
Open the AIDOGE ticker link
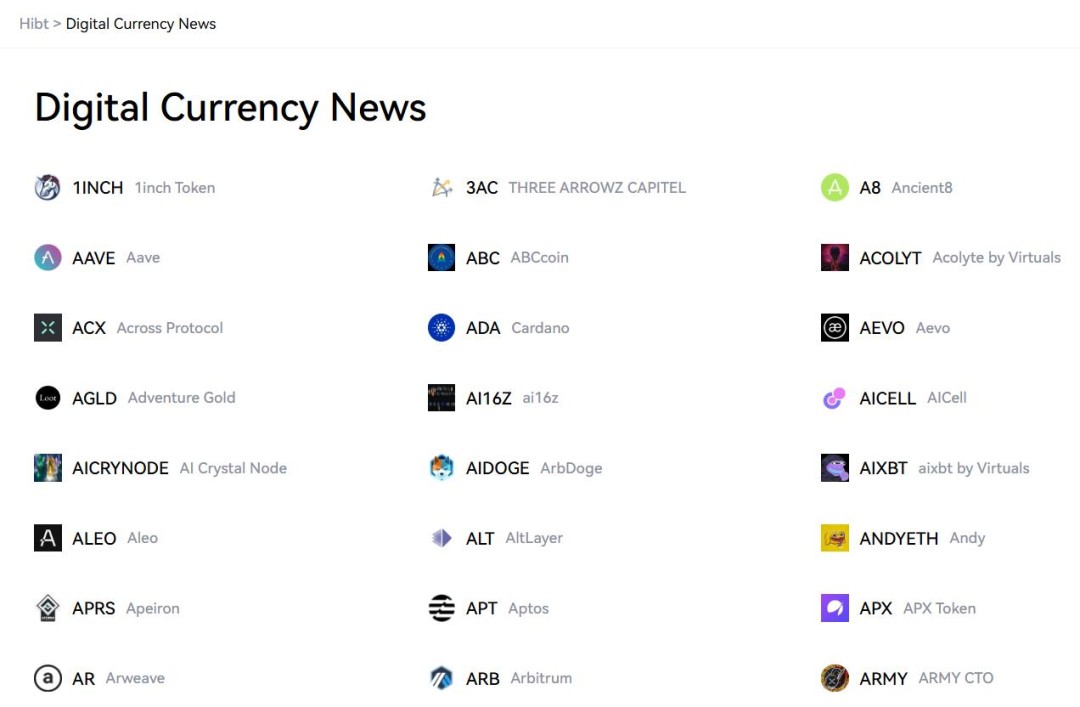497,468
